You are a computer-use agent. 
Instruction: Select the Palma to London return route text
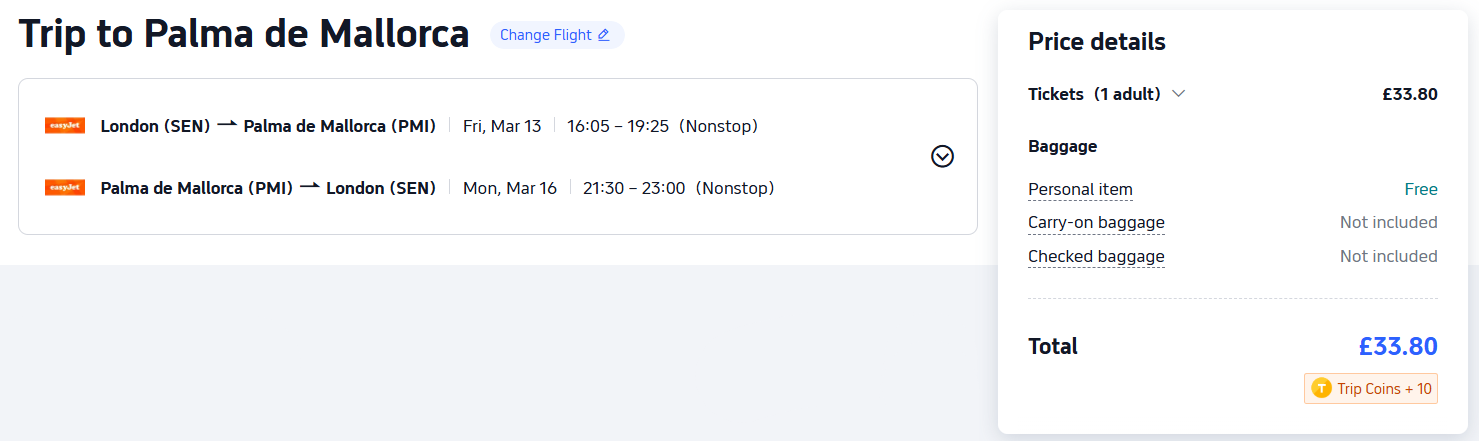pyautogui.click(x=268, y=188)
